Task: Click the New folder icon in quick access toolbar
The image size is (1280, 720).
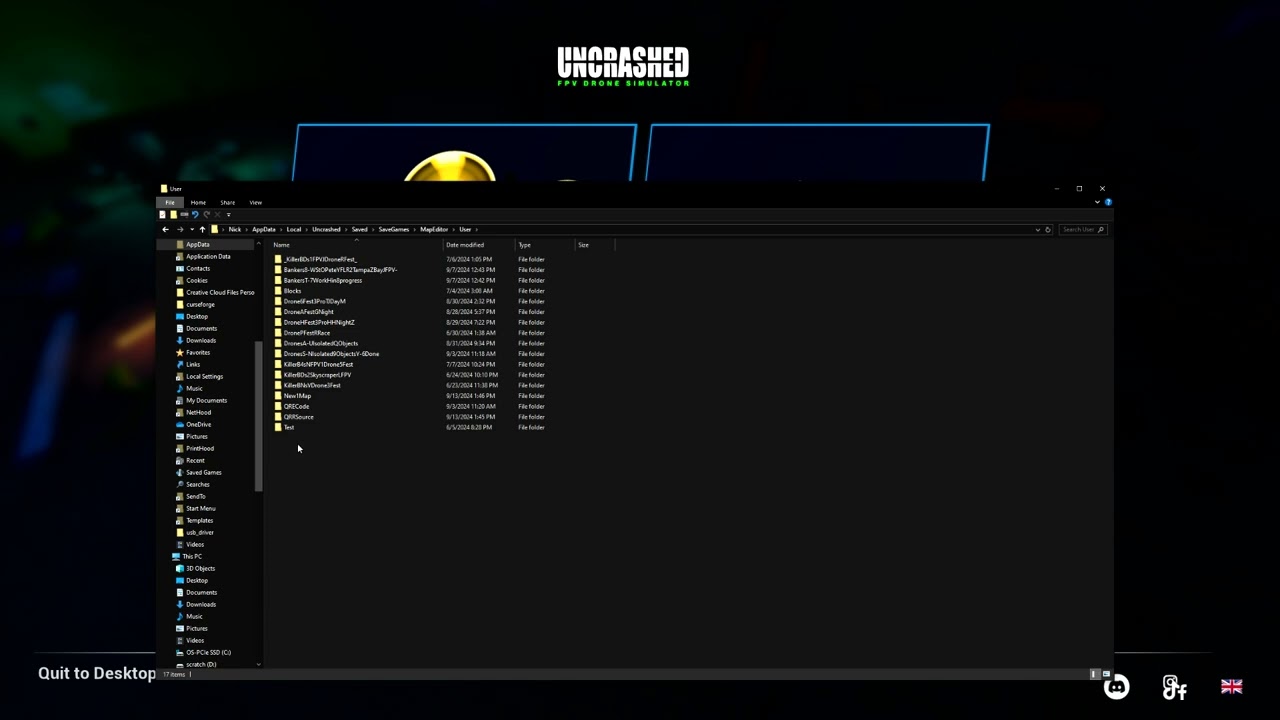Action: 173,214
